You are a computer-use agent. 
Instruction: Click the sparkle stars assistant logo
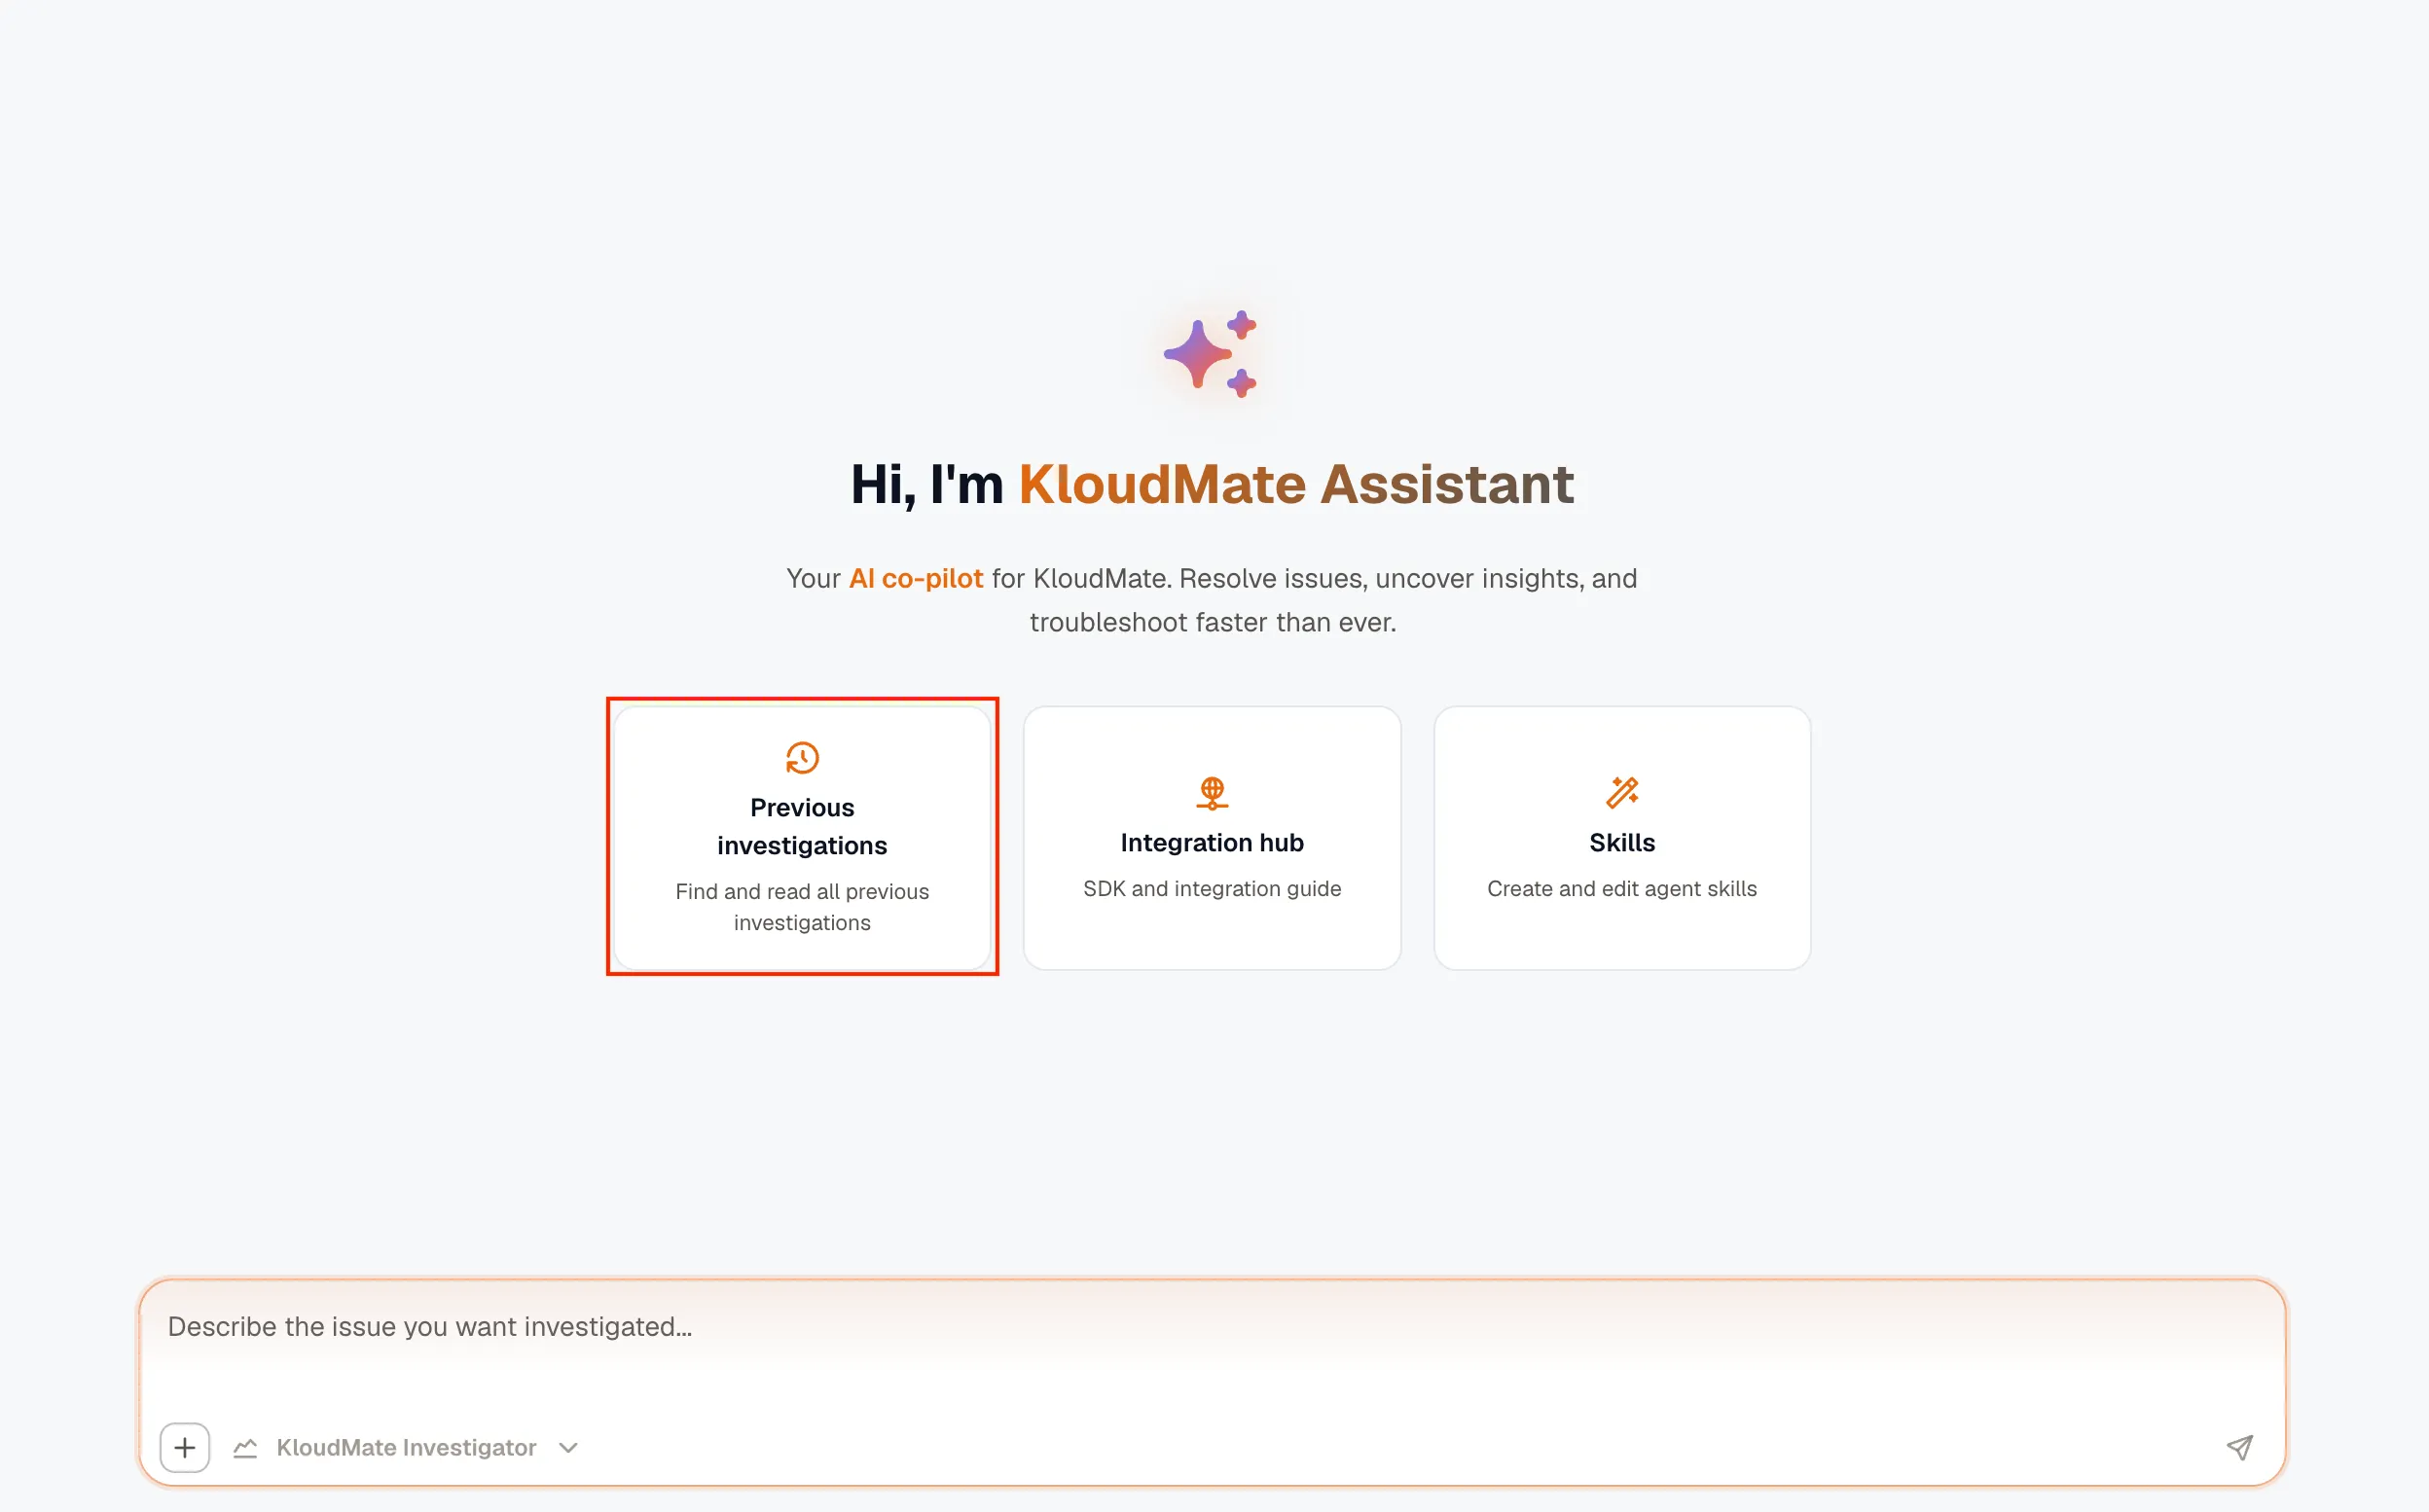point(1210,354)
